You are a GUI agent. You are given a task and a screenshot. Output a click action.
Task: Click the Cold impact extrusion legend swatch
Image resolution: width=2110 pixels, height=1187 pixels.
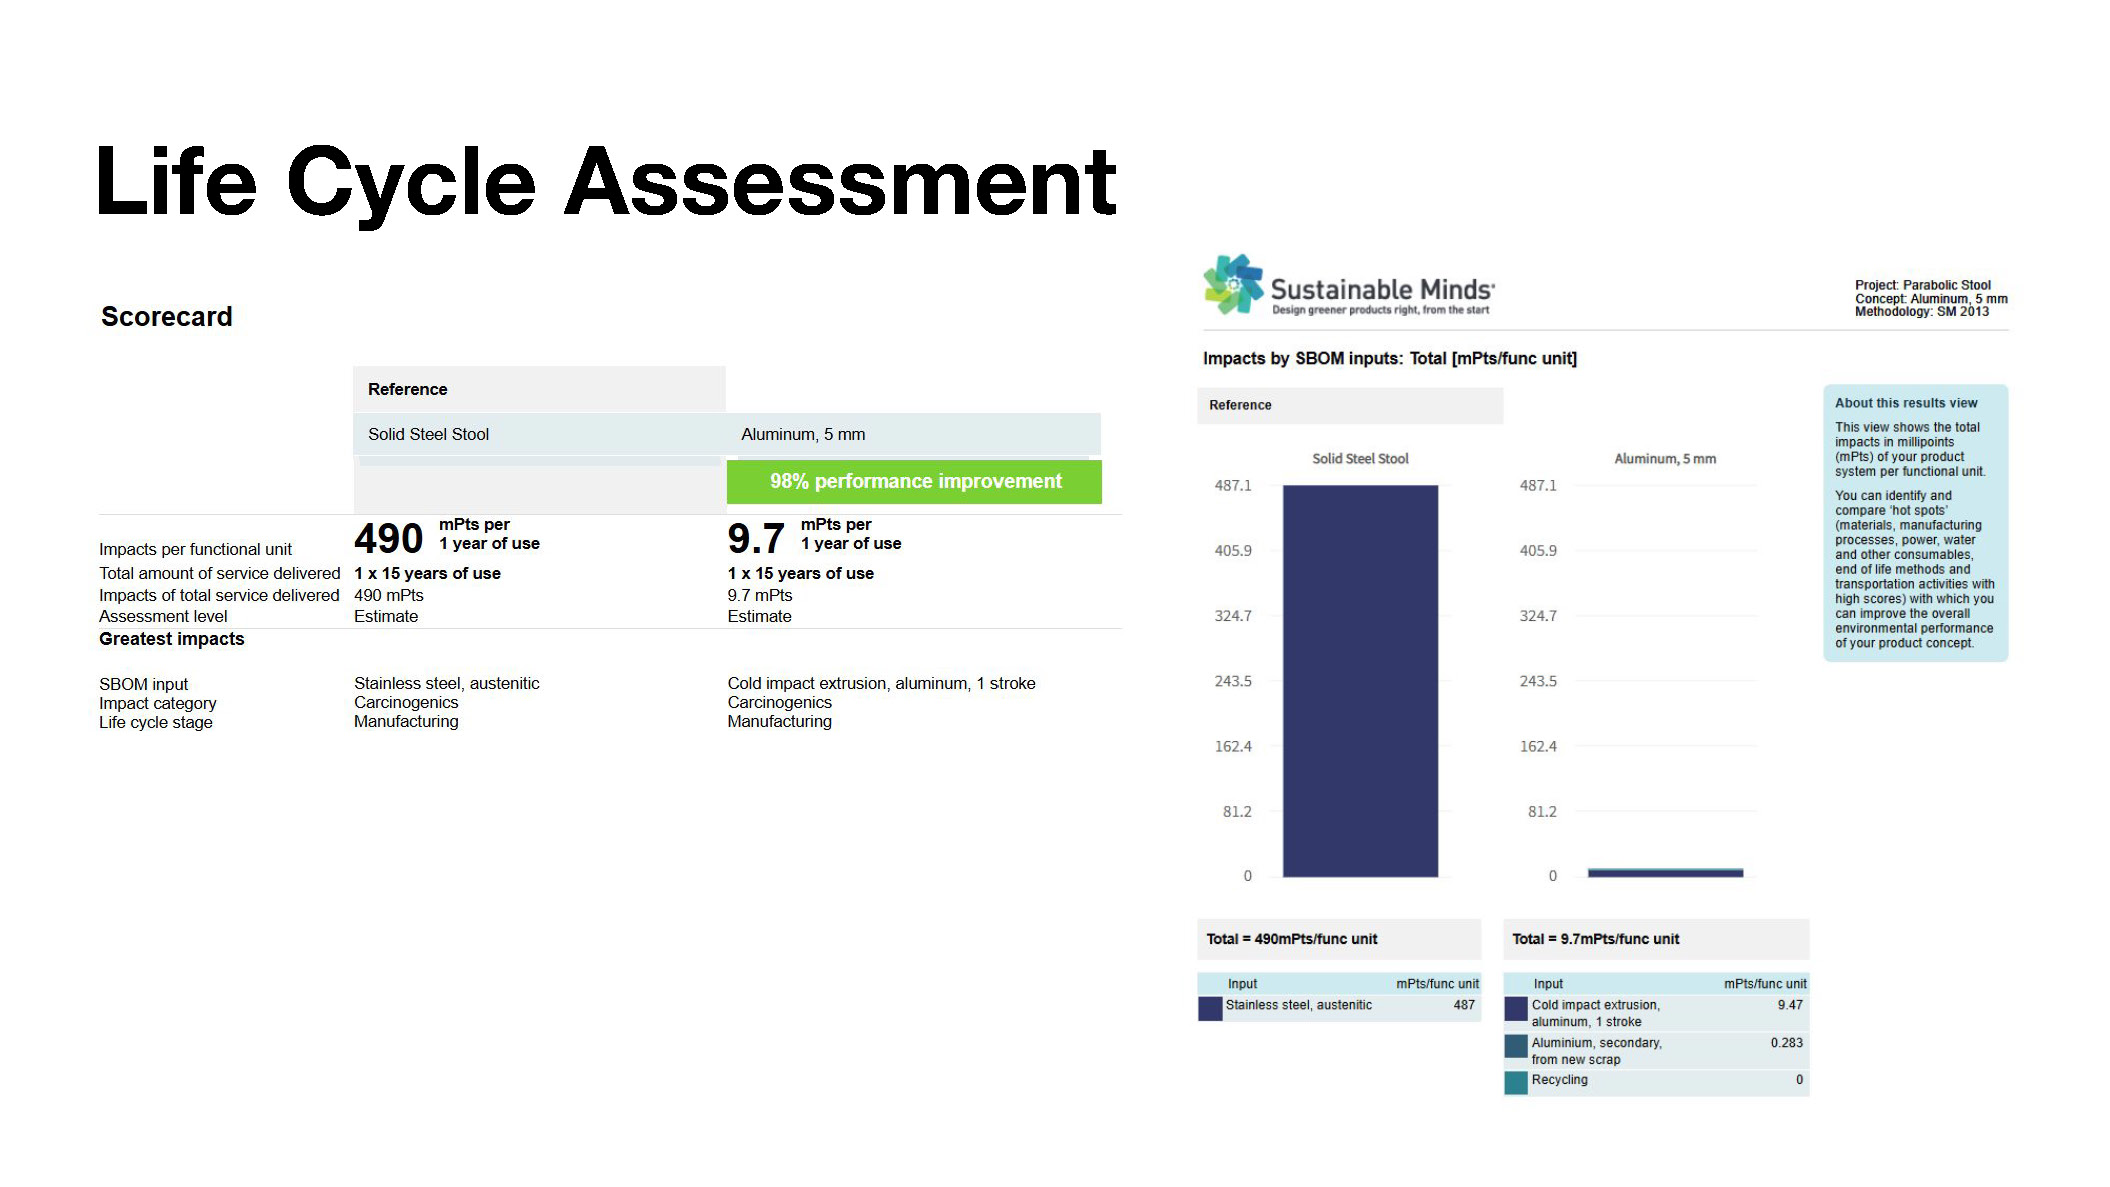pos(1516,1008)
